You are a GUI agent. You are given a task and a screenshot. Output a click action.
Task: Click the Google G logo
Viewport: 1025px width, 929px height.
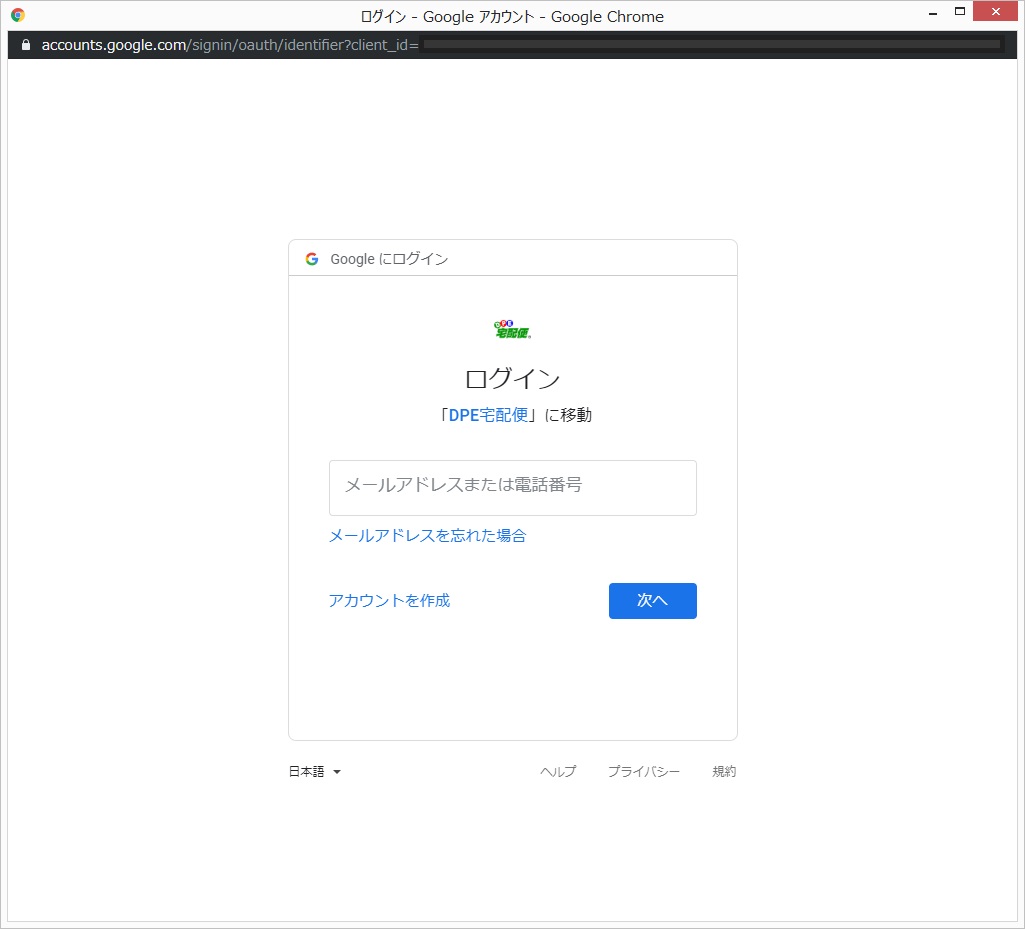[x=312, y=259]
